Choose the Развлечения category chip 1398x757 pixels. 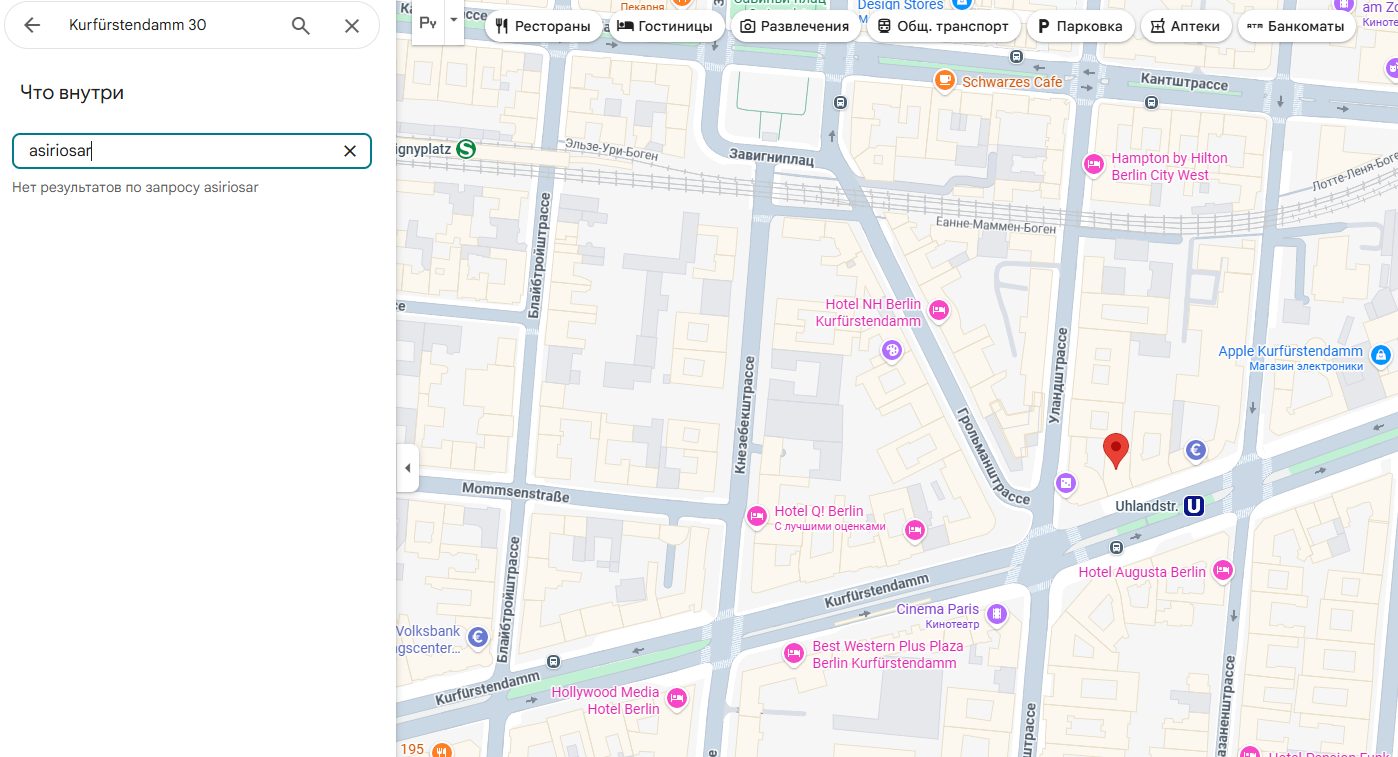pyautogui.click(x=795, y=26)
